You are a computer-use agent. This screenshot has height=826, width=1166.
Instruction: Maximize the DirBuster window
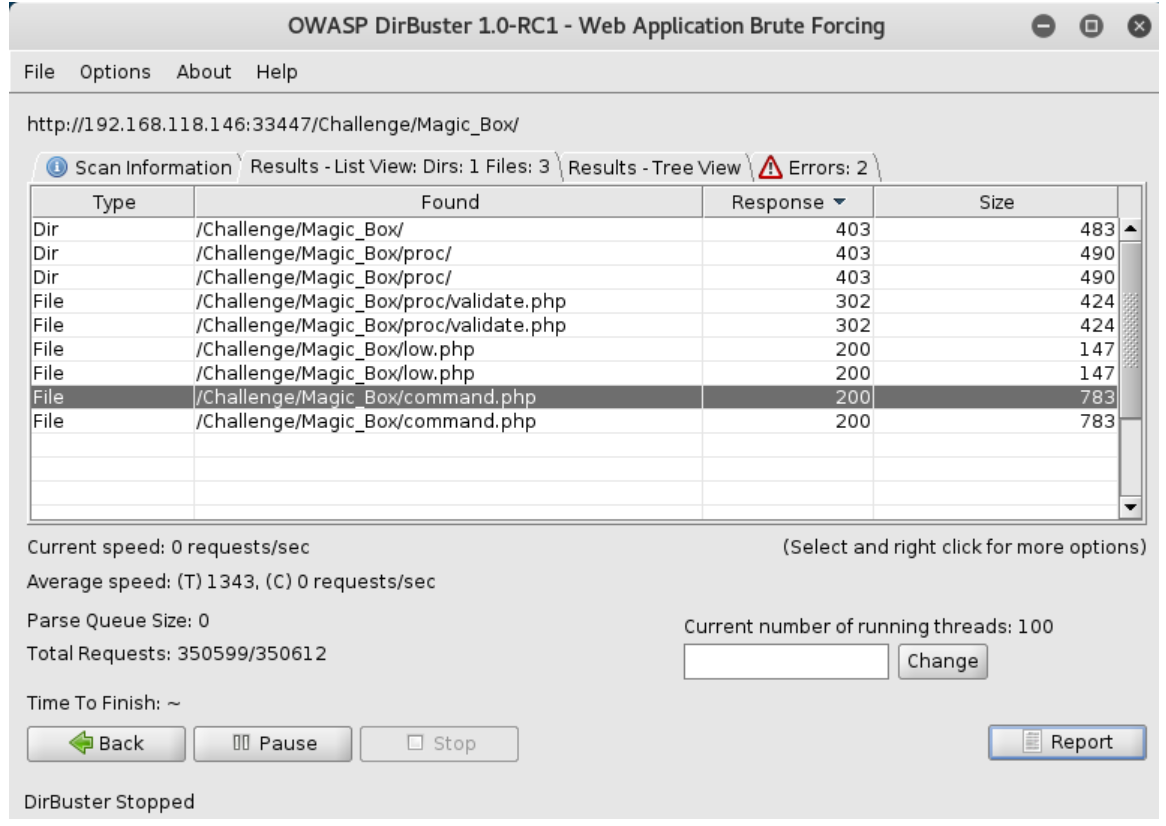point(1091,26)
